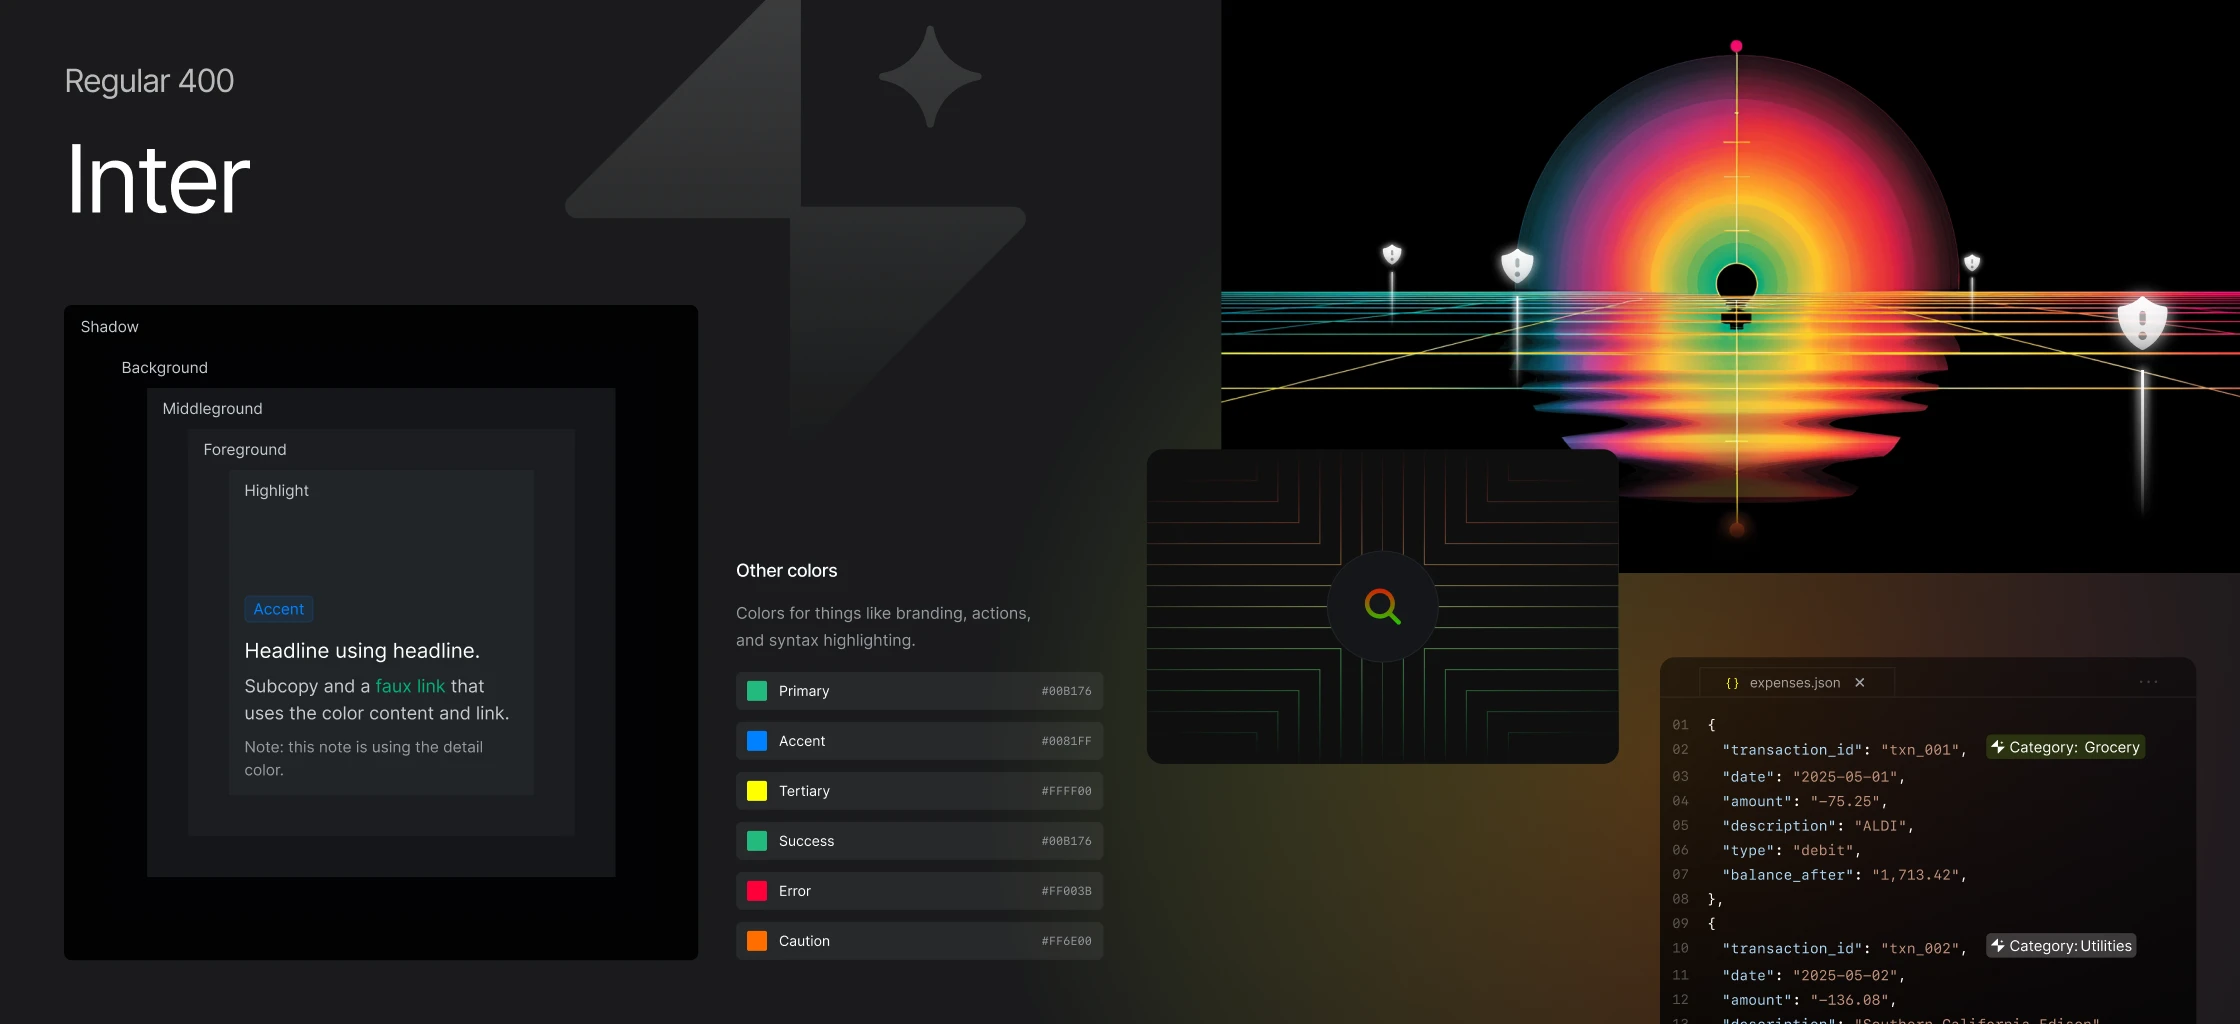Close the expenses.json tab
This screenshot has height=1024, width=2240.
tap(1860, 683)
